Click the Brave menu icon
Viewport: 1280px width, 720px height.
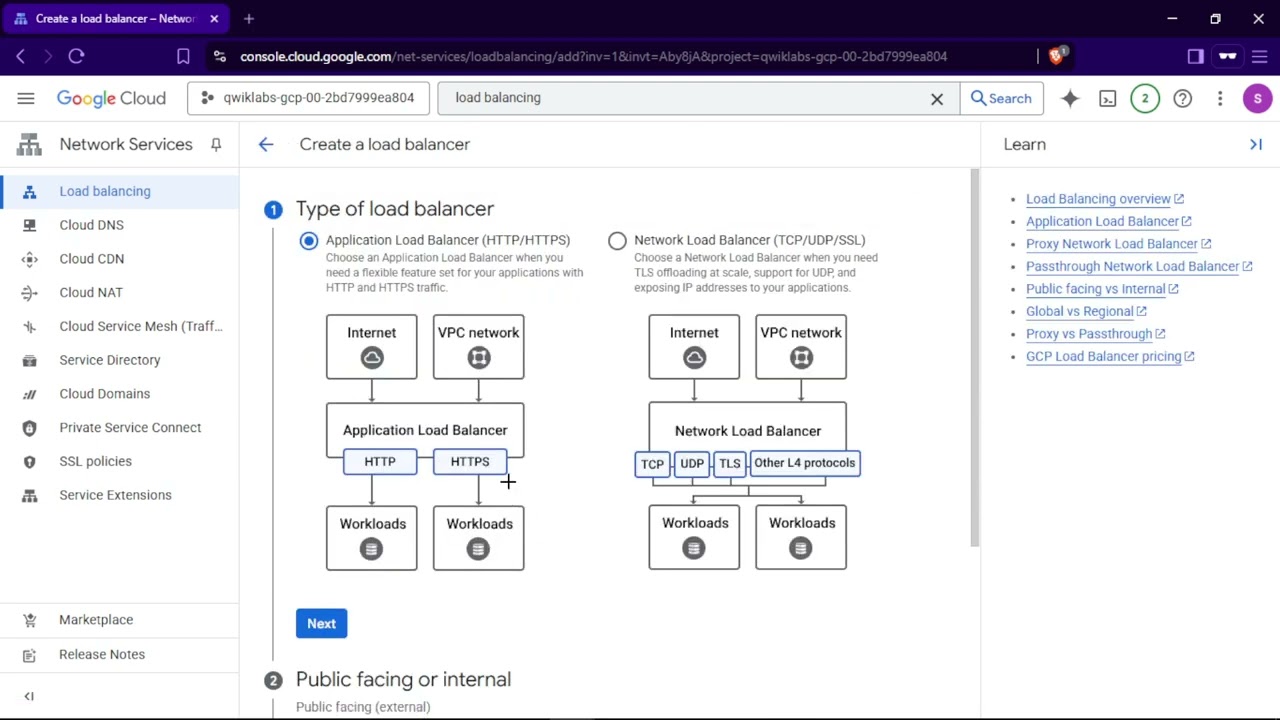pyautogui.click(x=1259, y=57)
